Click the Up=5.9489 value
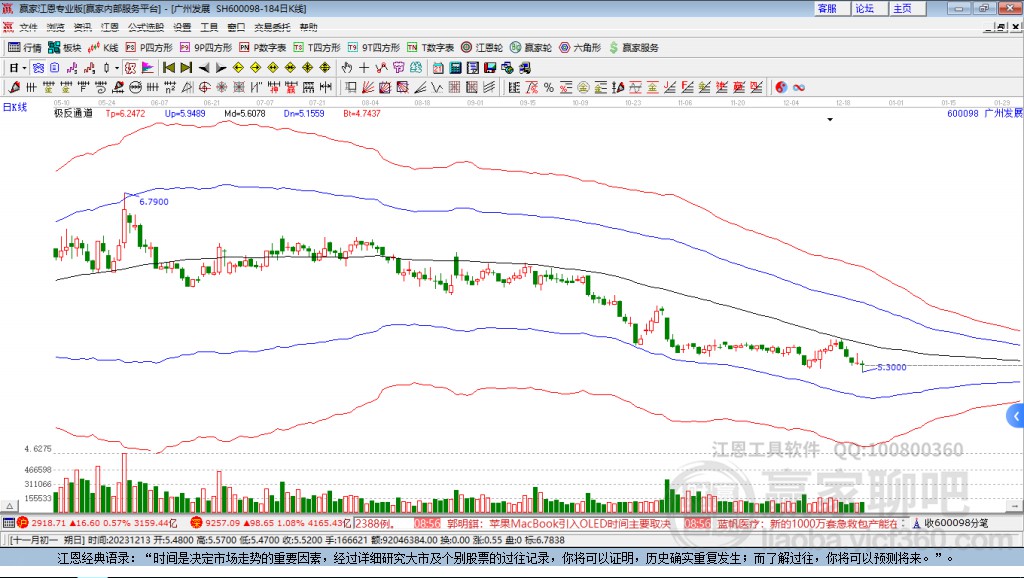Viewport: 1024px width, 578px height. [x=185, y=113]
